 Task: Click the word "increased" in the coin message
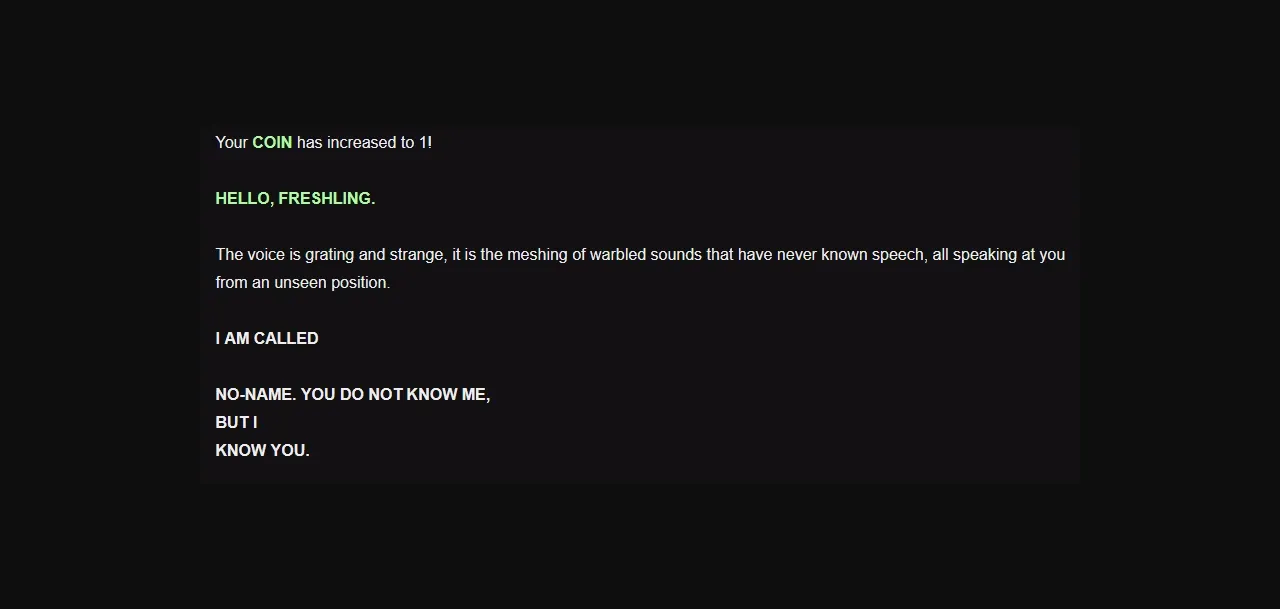(x=361, y=142)
